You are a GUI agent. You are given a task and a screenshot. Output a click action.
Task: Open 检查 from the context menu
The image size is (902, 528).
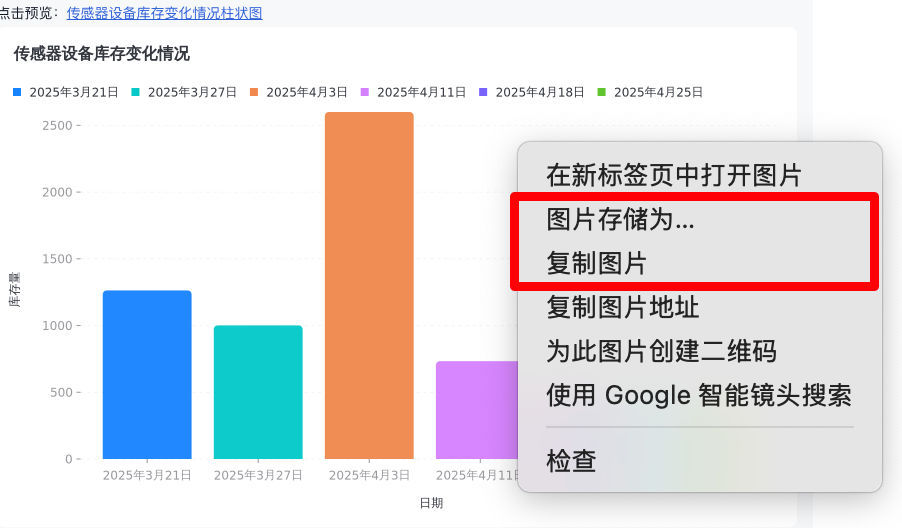pos(571,461)
